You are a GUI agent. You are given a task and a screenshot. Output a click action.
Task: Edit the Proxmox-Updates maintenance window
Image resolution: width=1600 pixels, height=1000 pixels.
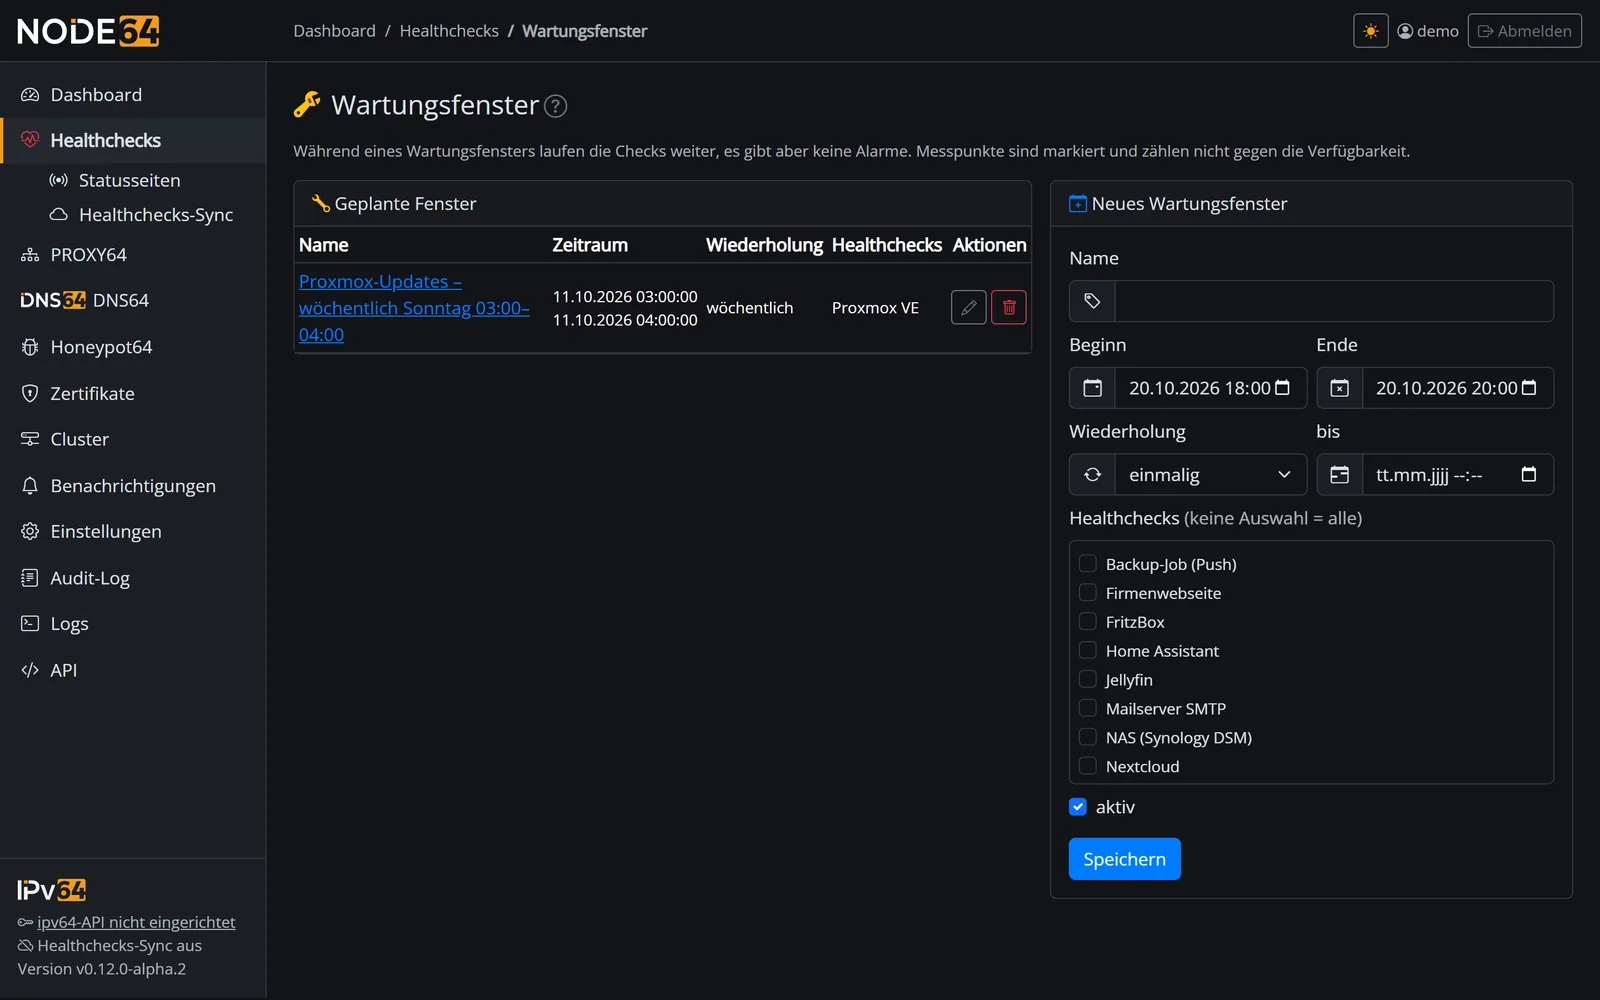click(x=968, y=308)
